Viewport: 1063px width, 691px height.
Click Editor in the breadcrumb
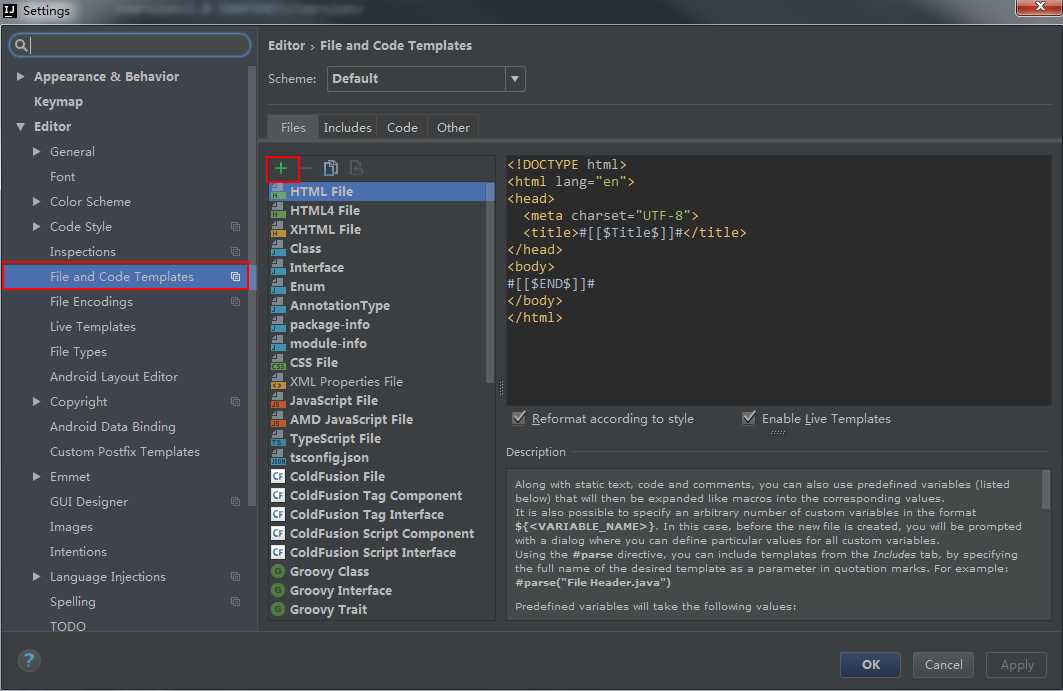point(286,45)
